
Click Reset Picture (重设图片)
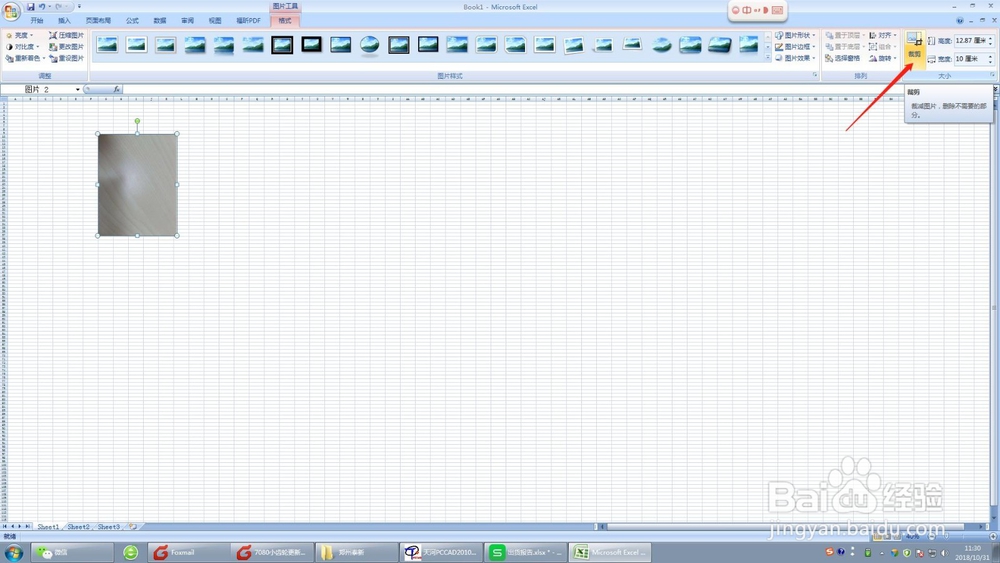click(66, 58)
